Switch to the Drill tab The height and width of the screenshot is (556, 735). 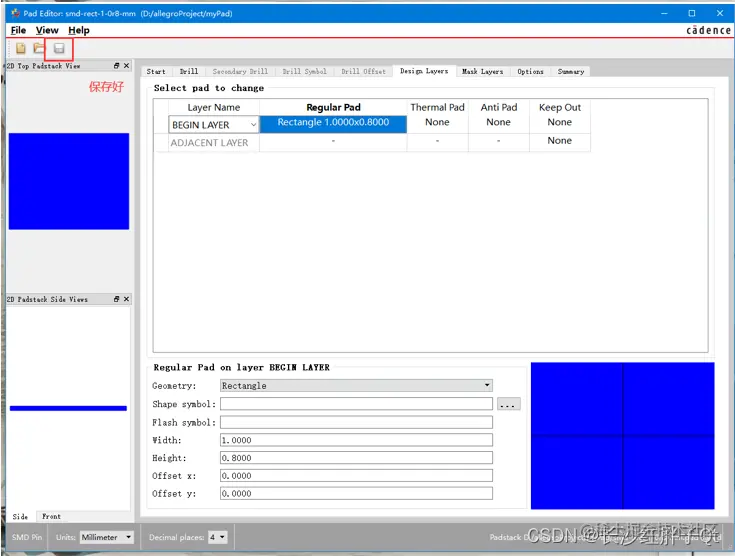tap(189, 71)
